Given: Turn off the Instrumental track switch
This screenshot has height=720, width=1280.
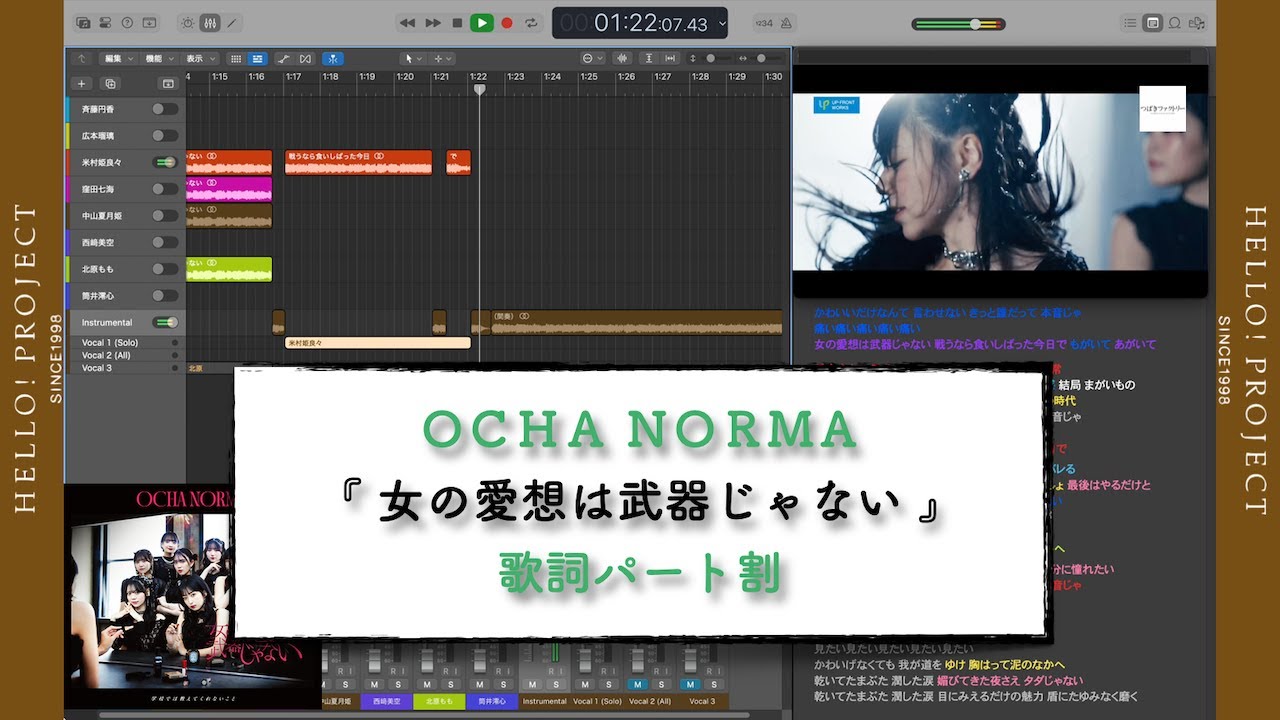Looking at the screenshot, I should (x=164, y=322).
